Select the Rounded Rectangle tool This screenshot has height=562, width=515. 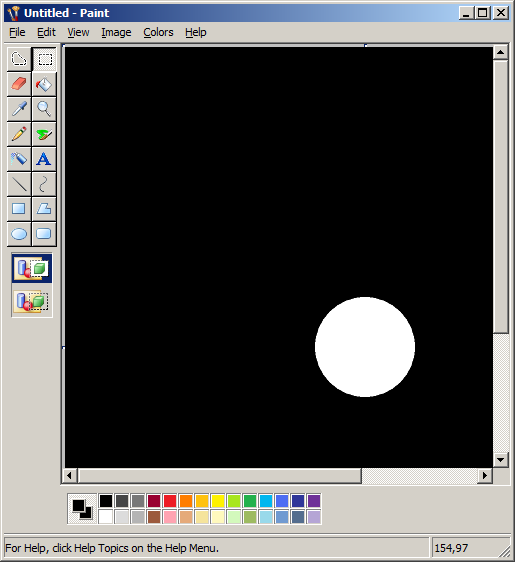44,234
